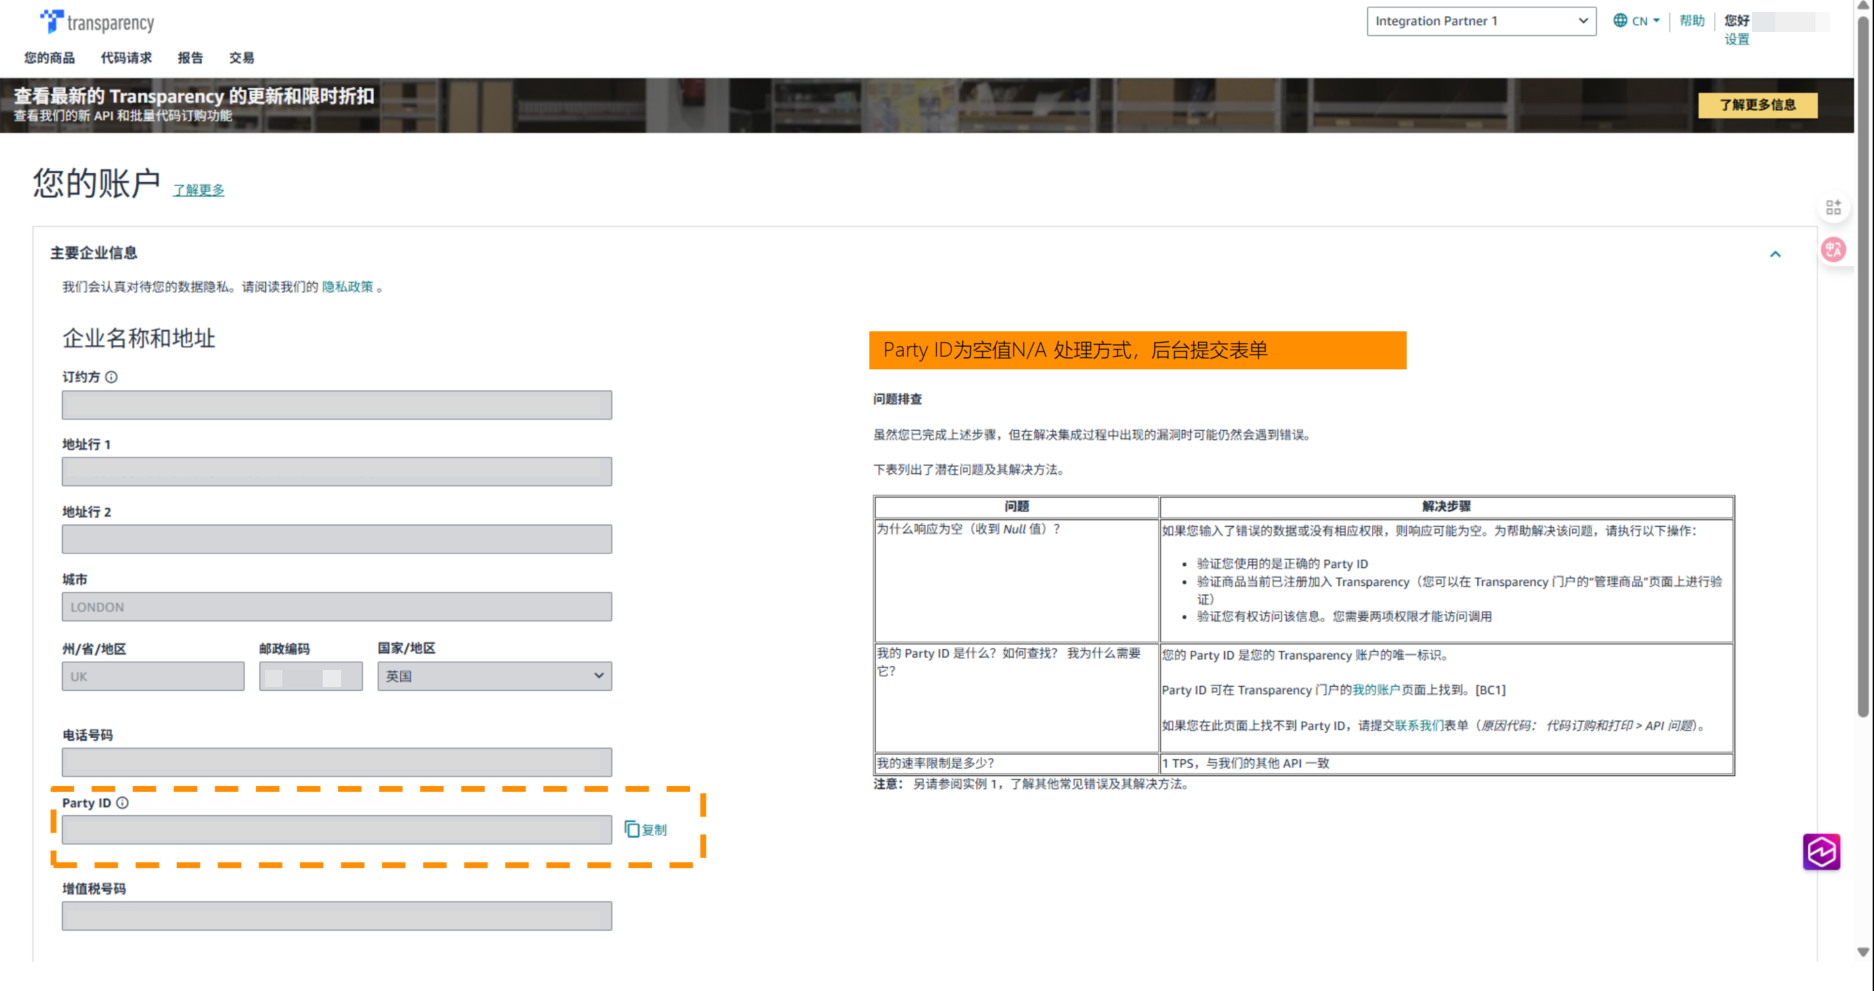Click the 城市 field showing LONDON

tap(337, 607)
